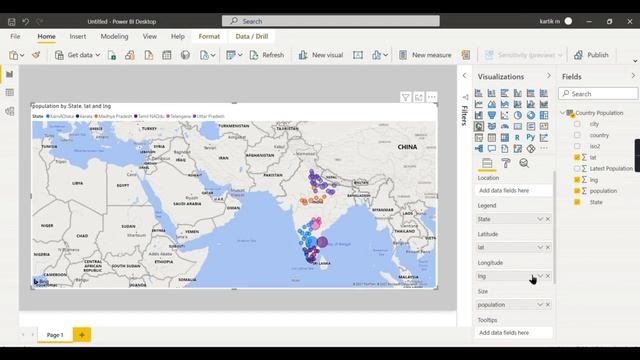
Task: Select the Funnel chart visual
Action: pyautogui.click(x=492, y=115)
